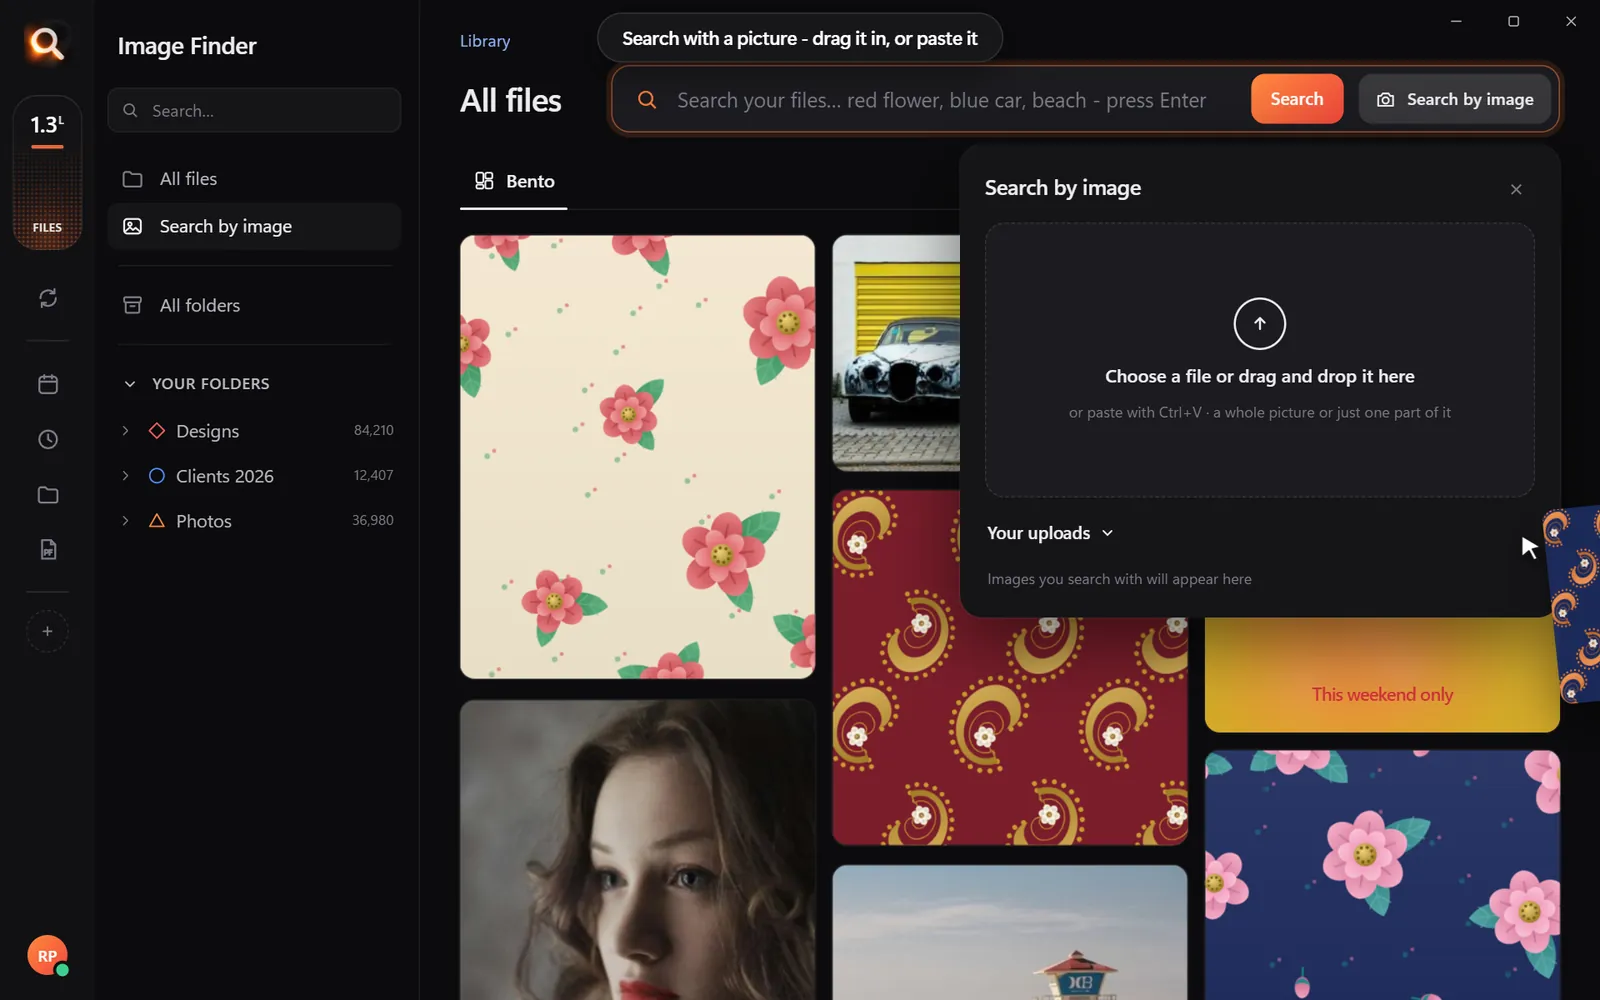Click the Designs folder diamond icon
This screenshot has height=1000, width=1600.
157,431
